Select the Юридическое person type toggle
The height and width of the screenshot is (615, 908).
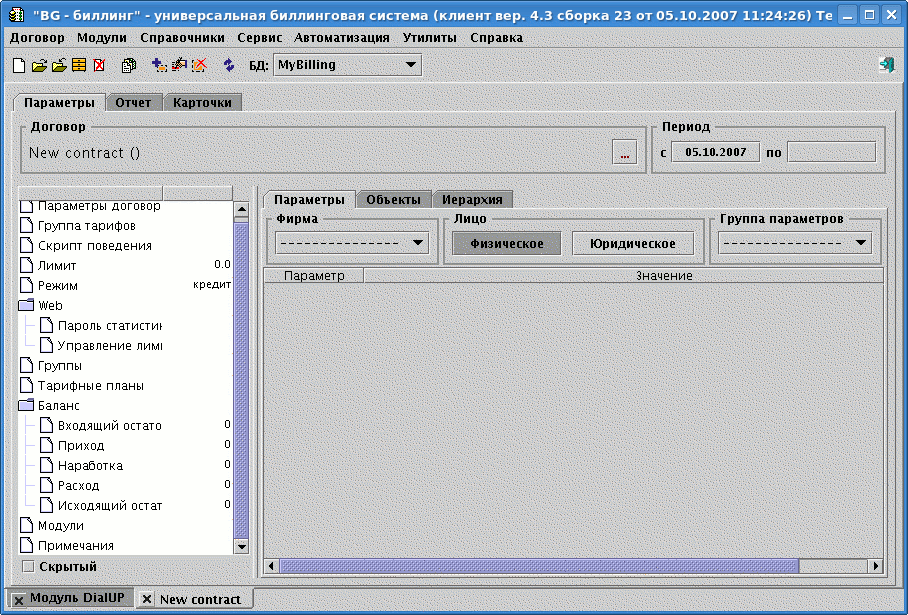pos(633,243)
